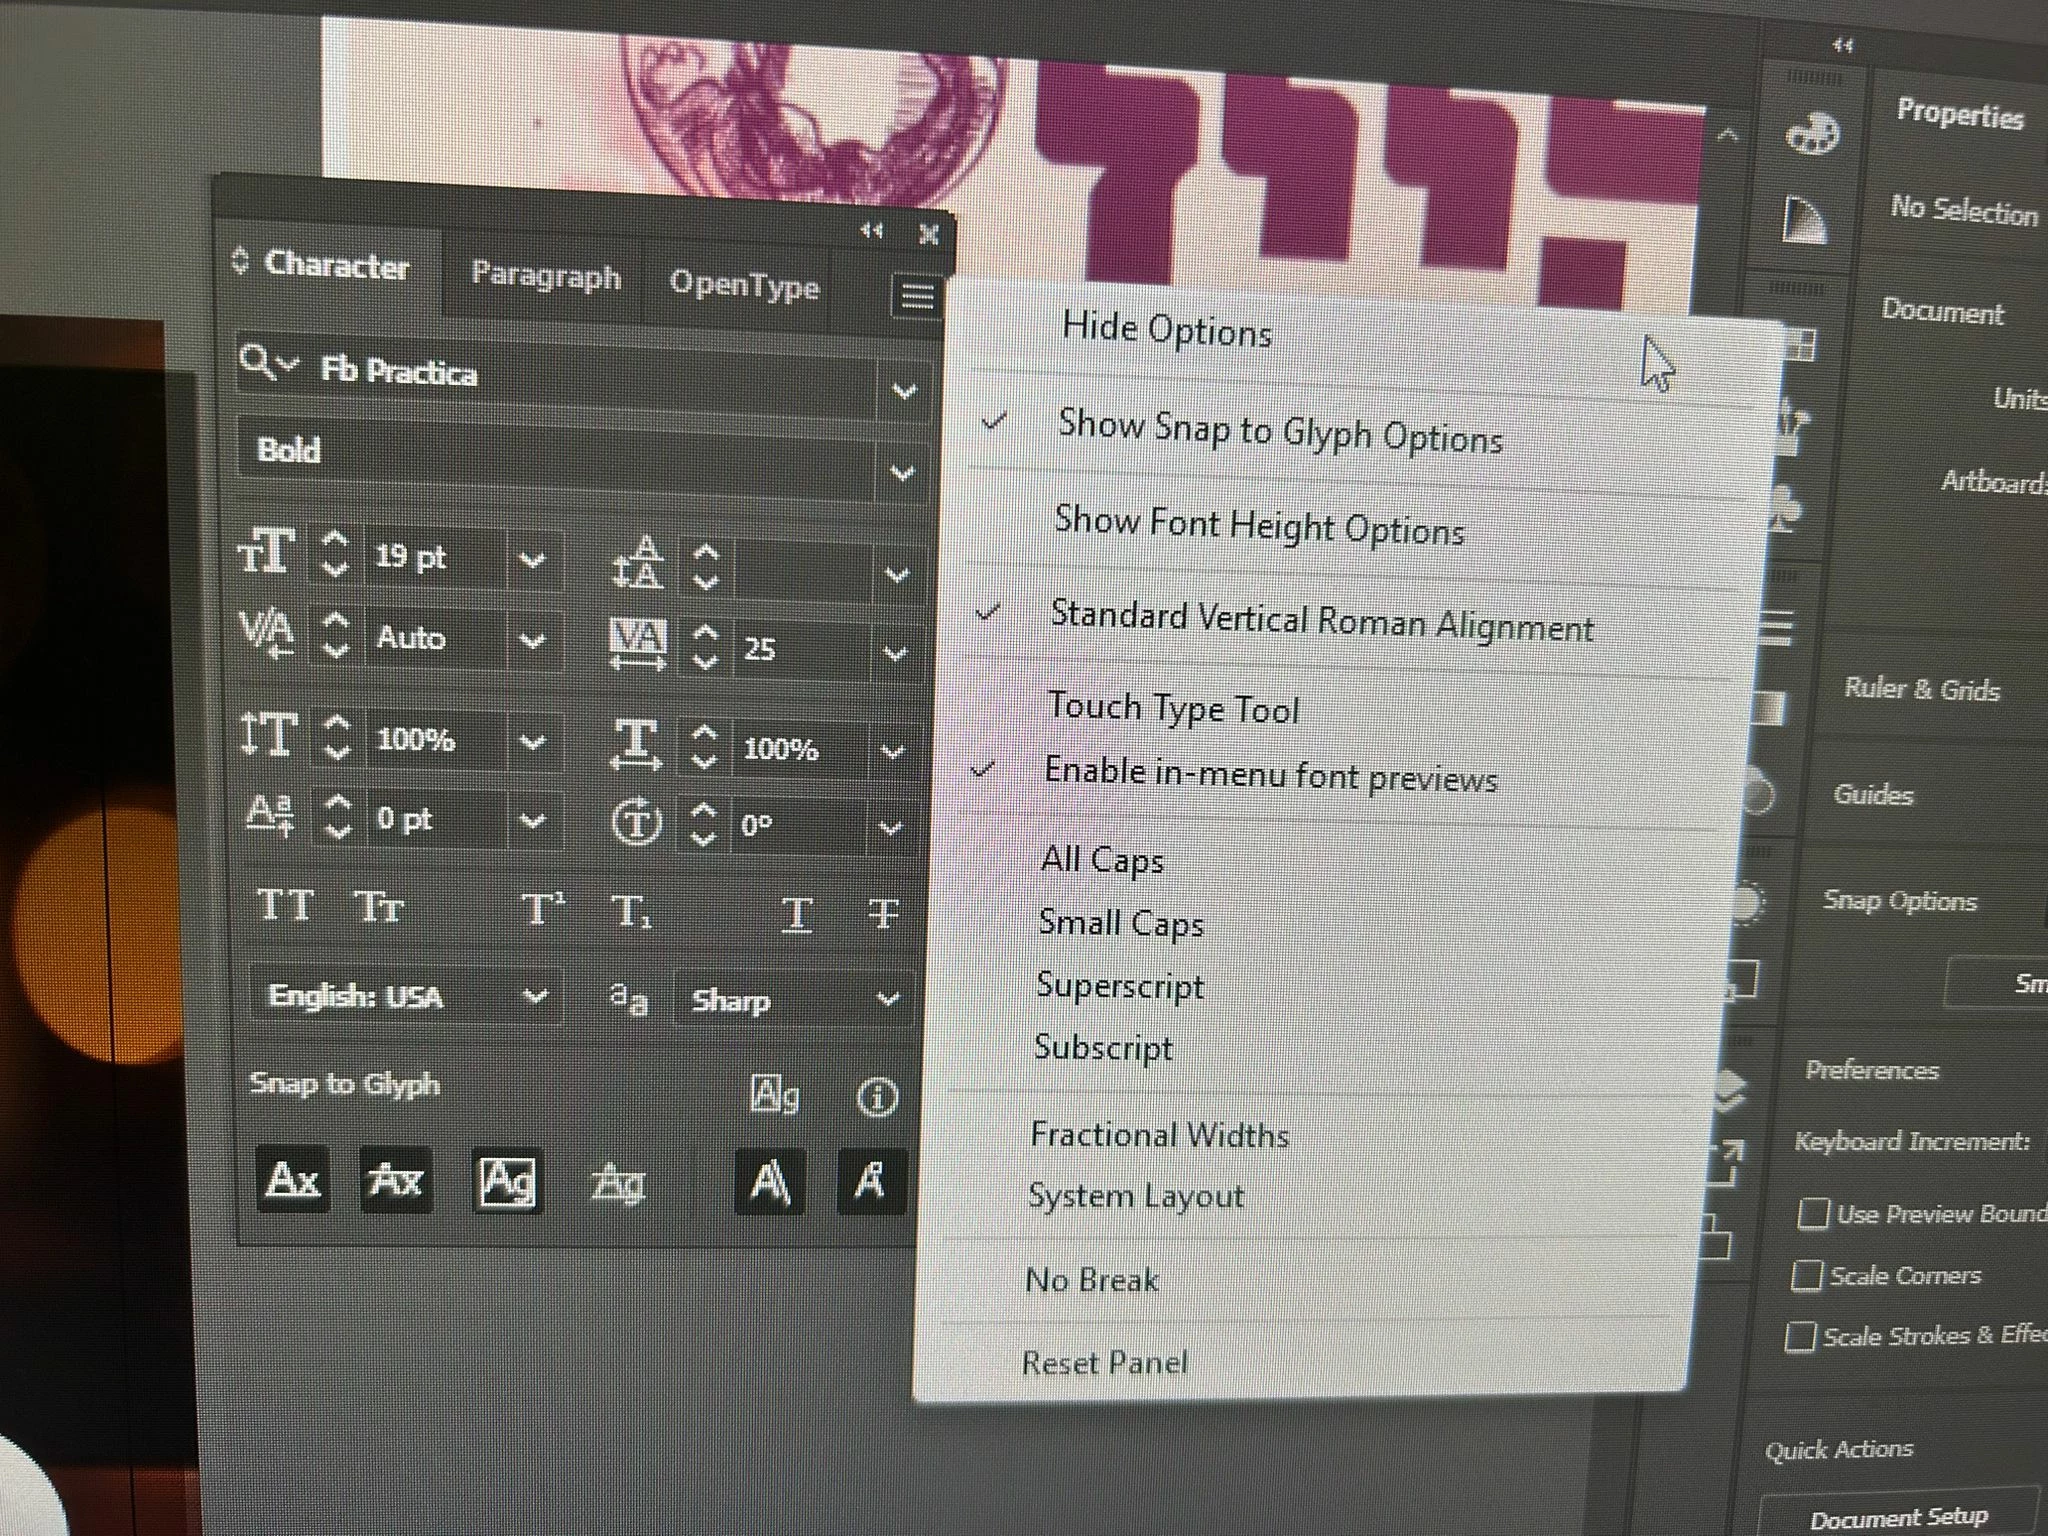Image resolution: width=2048 pixels, height=1536 pixels.
Task: Enable Use Preview Bounds checkbox
Action: point(1812,1214)
